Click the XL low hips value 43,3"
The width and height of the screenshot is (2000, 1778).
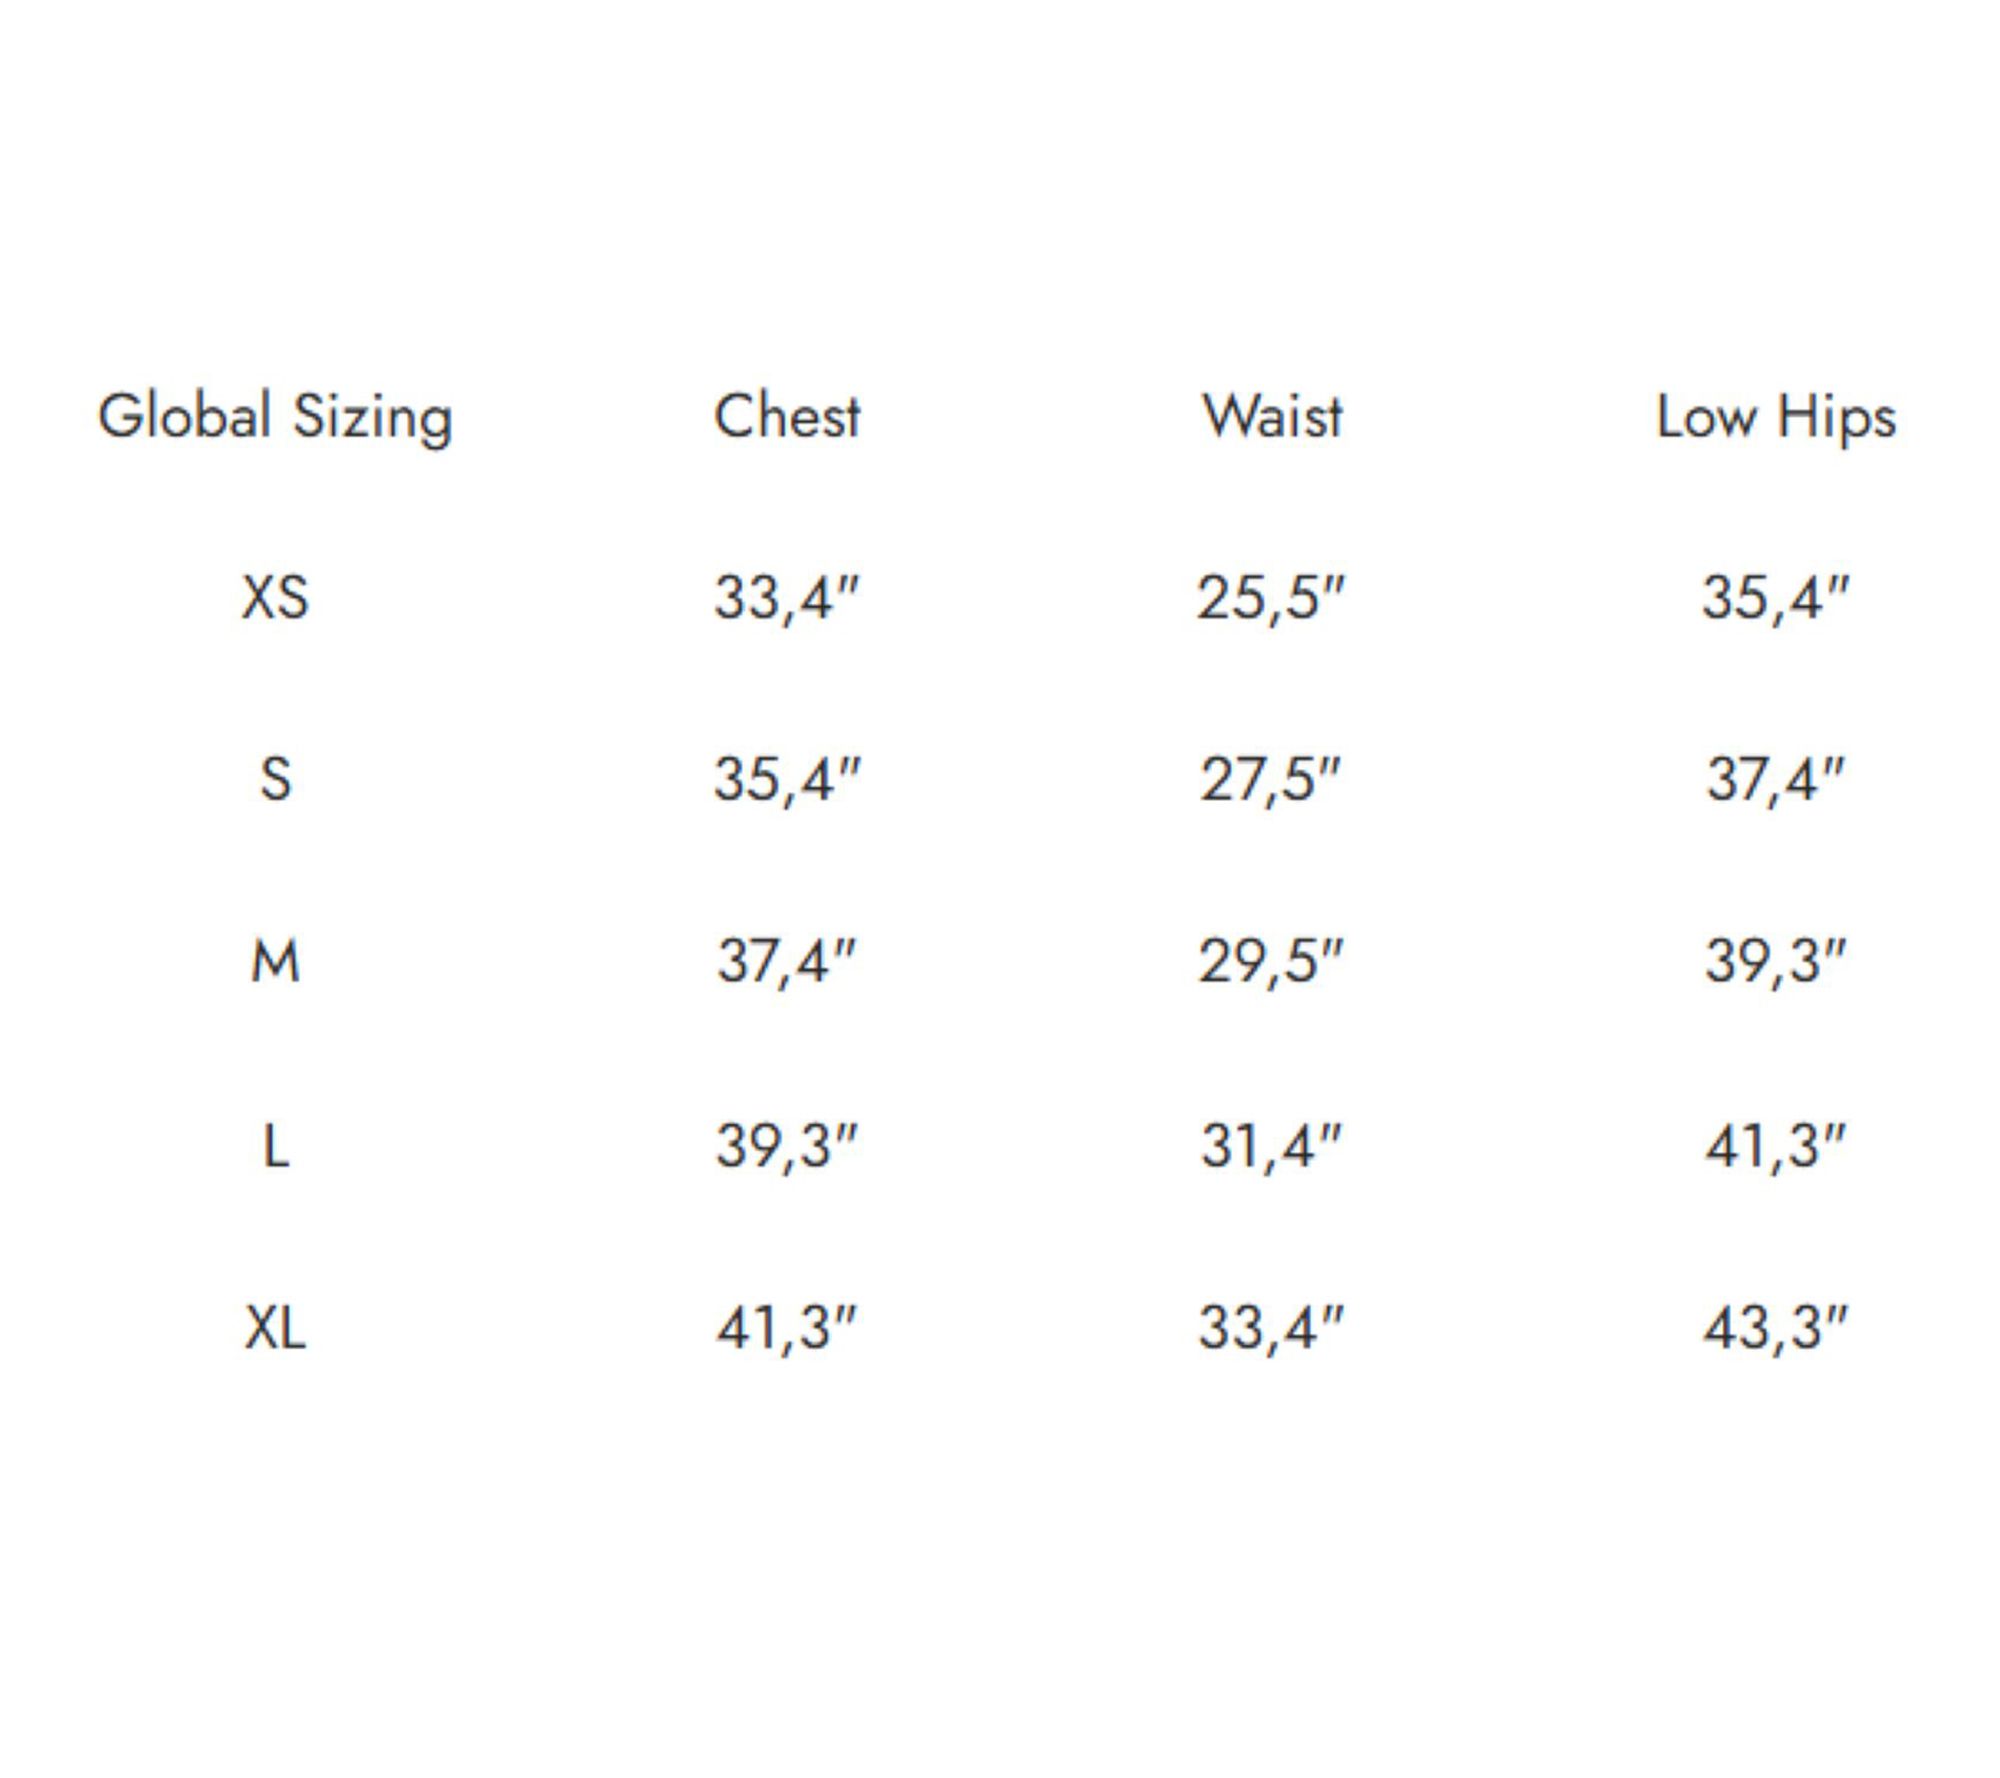[1776, 1329]
